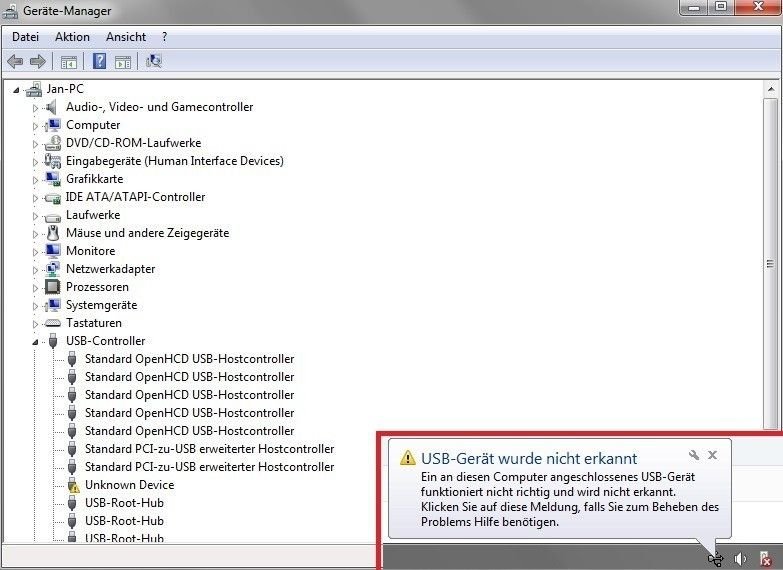Click the Systemgeräte icon
Image resolution: width=783 pixels, height=570 pixels.
52,305
